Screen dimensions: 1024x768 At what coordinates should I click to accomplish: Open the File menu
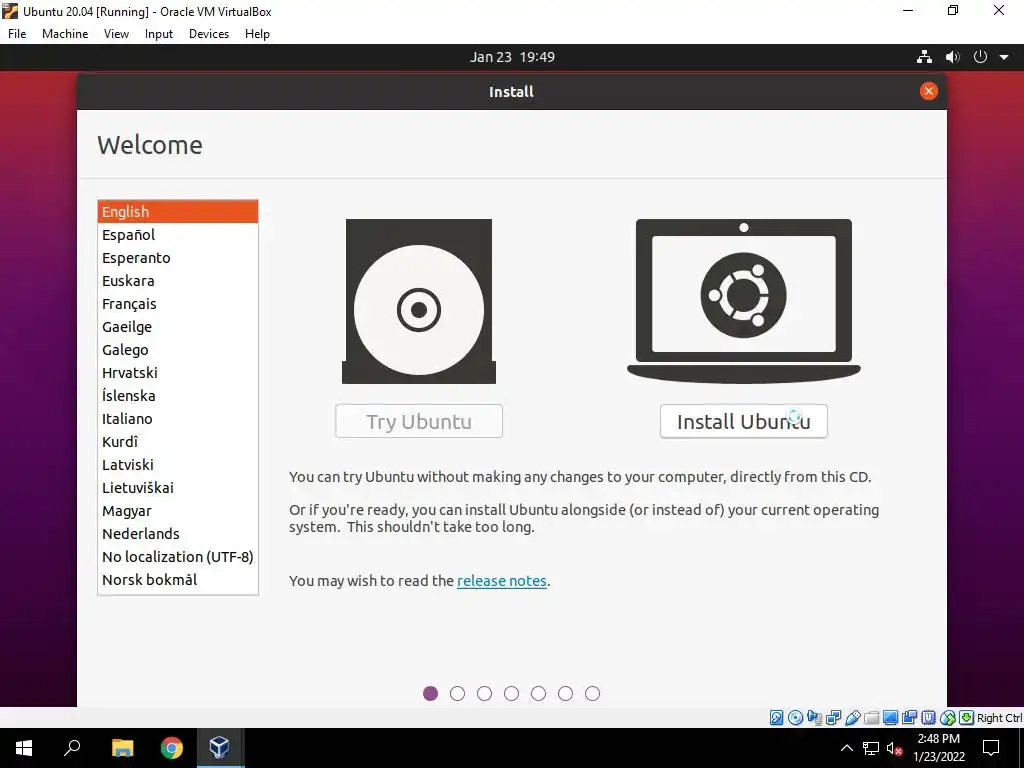point(17,34)
